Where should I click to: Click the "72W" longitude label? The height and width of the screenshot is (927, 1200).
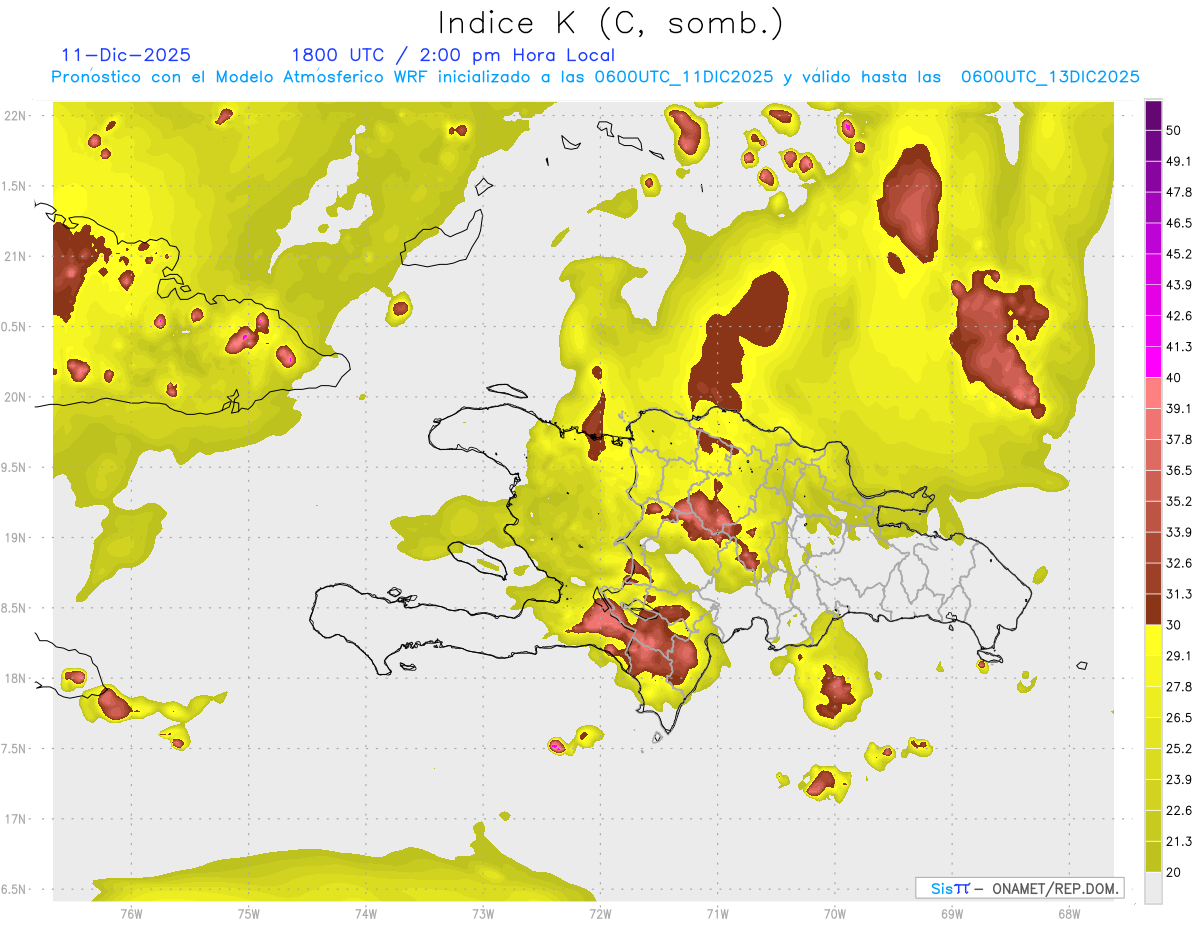click(600, 915)
